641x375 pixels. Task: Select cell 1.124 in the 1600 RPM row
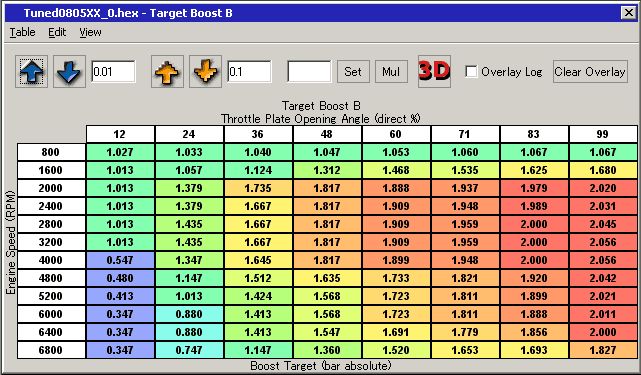258,170
